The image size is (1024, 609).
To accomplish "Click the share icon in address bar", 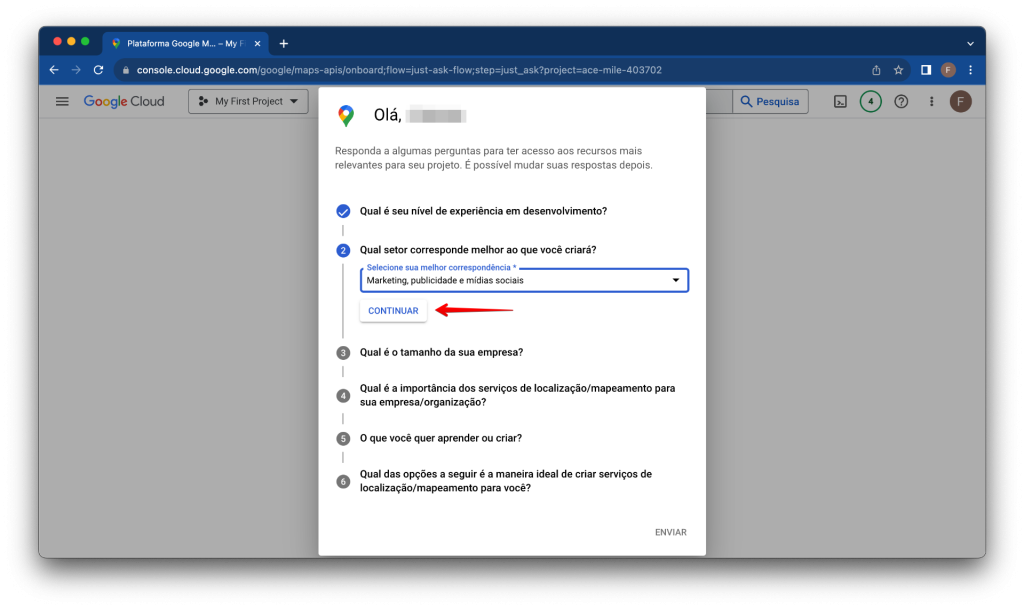I will point(876,70).
